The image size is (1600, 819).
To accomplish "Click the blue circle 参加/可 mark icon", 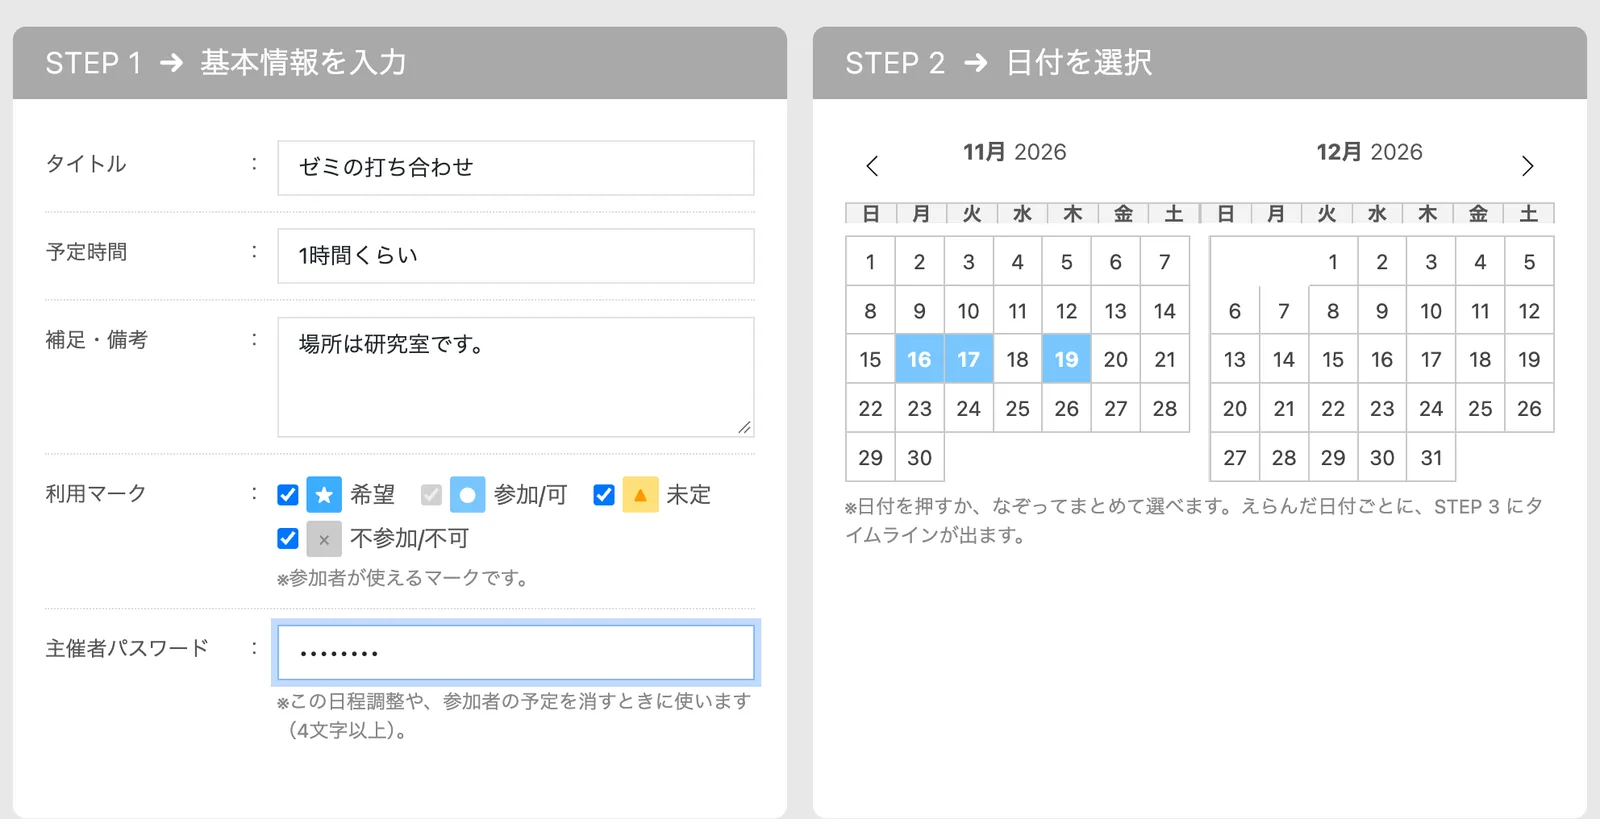I will [467, 495].
